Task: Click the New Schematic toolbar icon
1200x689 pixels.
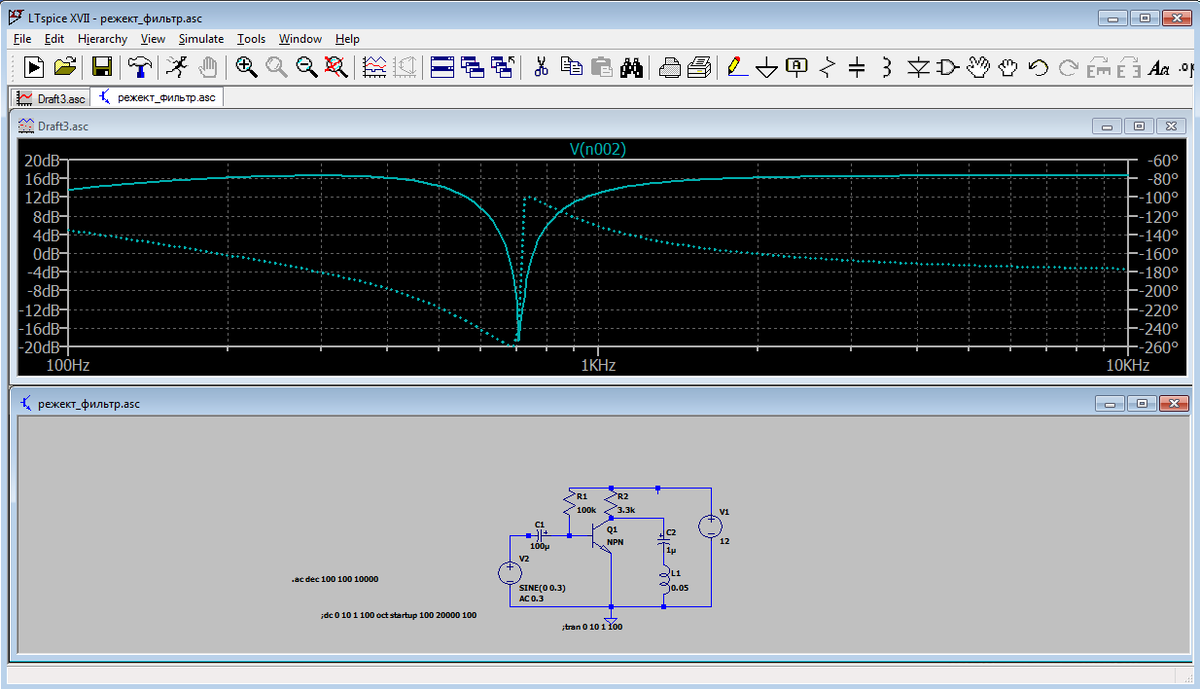Action: (34, 67)
